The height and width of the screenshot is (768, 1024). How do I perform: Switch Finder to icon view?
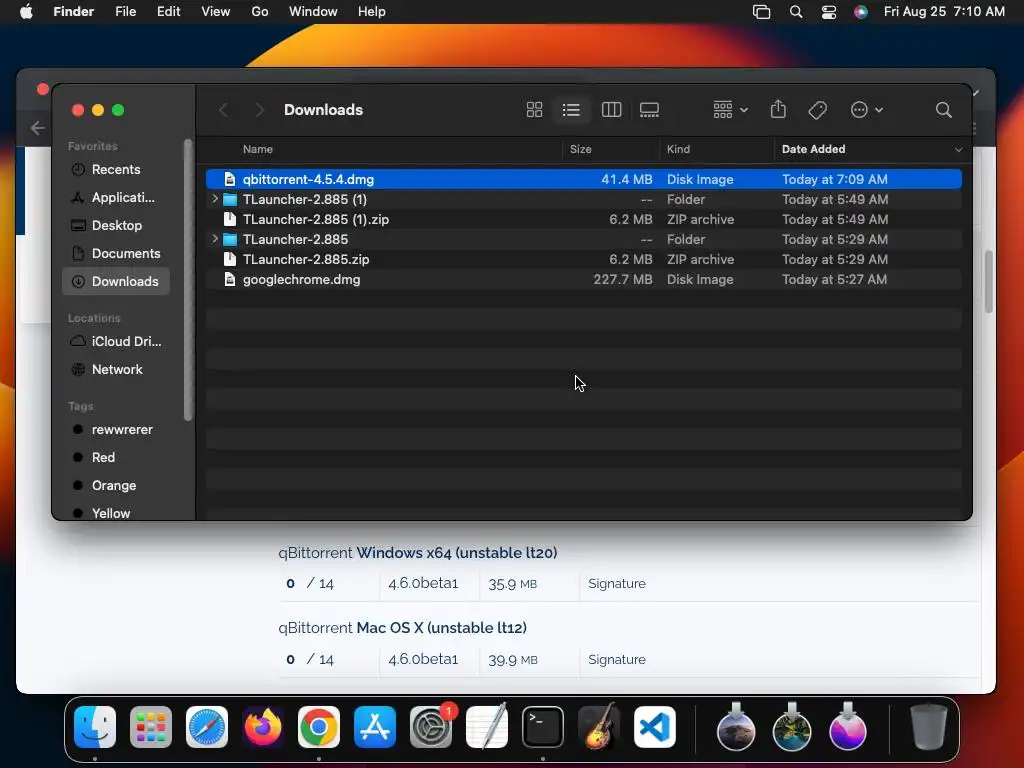(534, 110)
